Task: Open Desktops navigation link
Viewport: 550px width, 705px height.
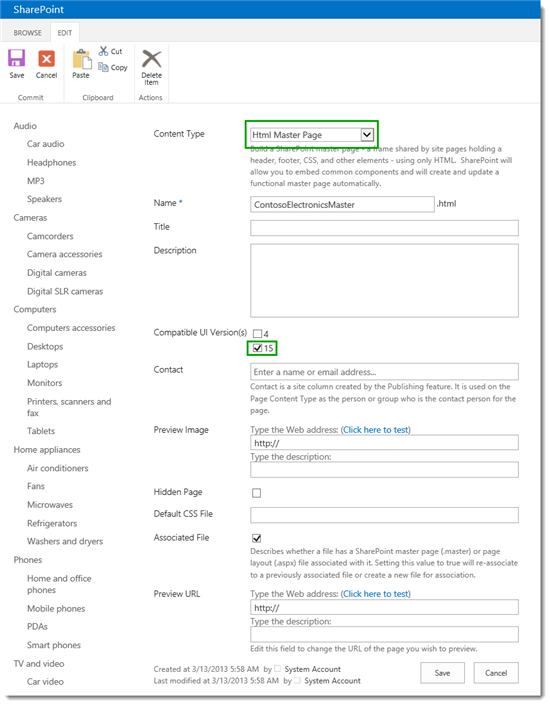Action: [45, 346]
